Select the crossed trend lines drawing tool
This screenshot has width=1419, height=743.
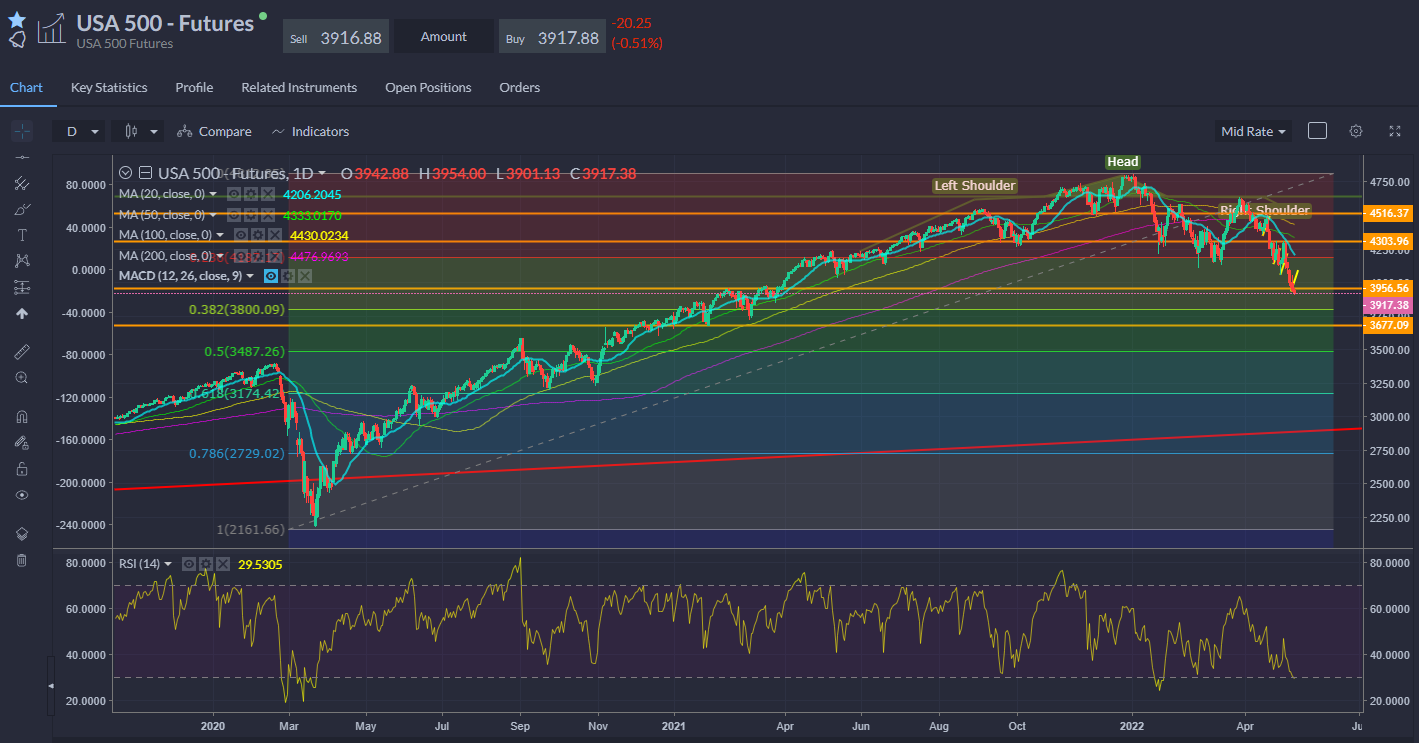(22, 183)
